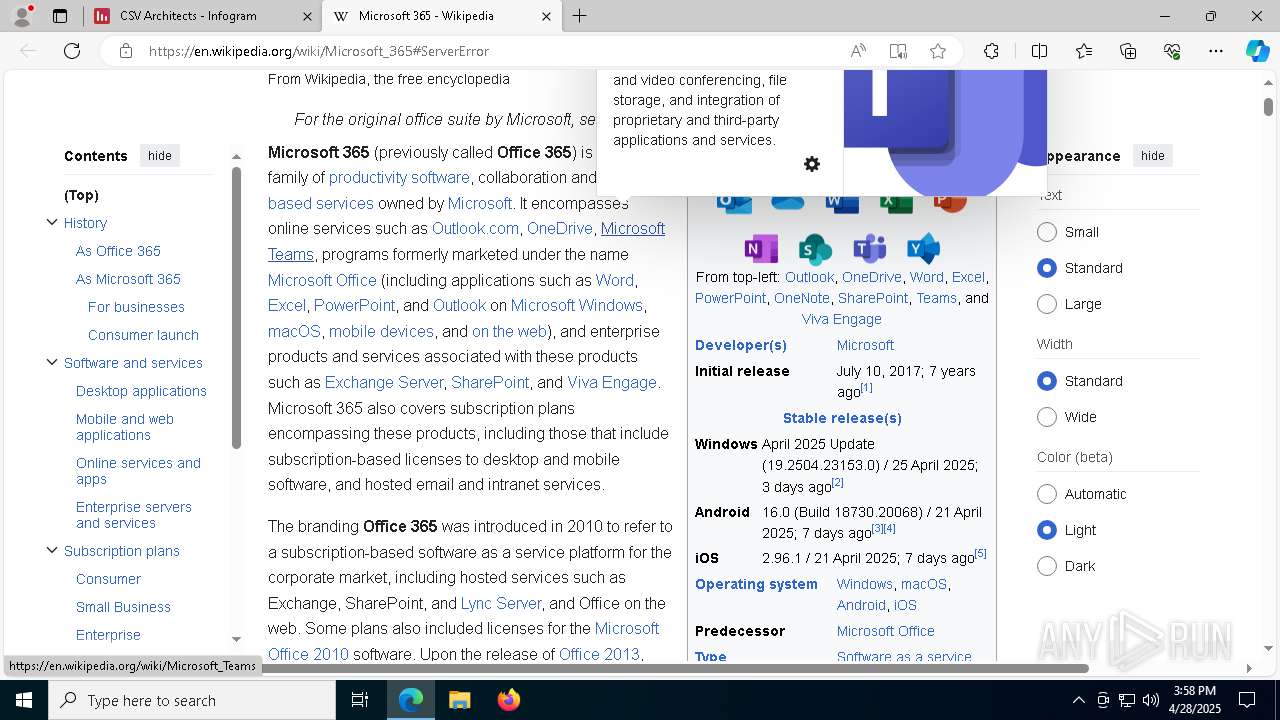This screenshot has width=1280, height=720.
Task: Select Standard width option
Action: pos(1047,381)
